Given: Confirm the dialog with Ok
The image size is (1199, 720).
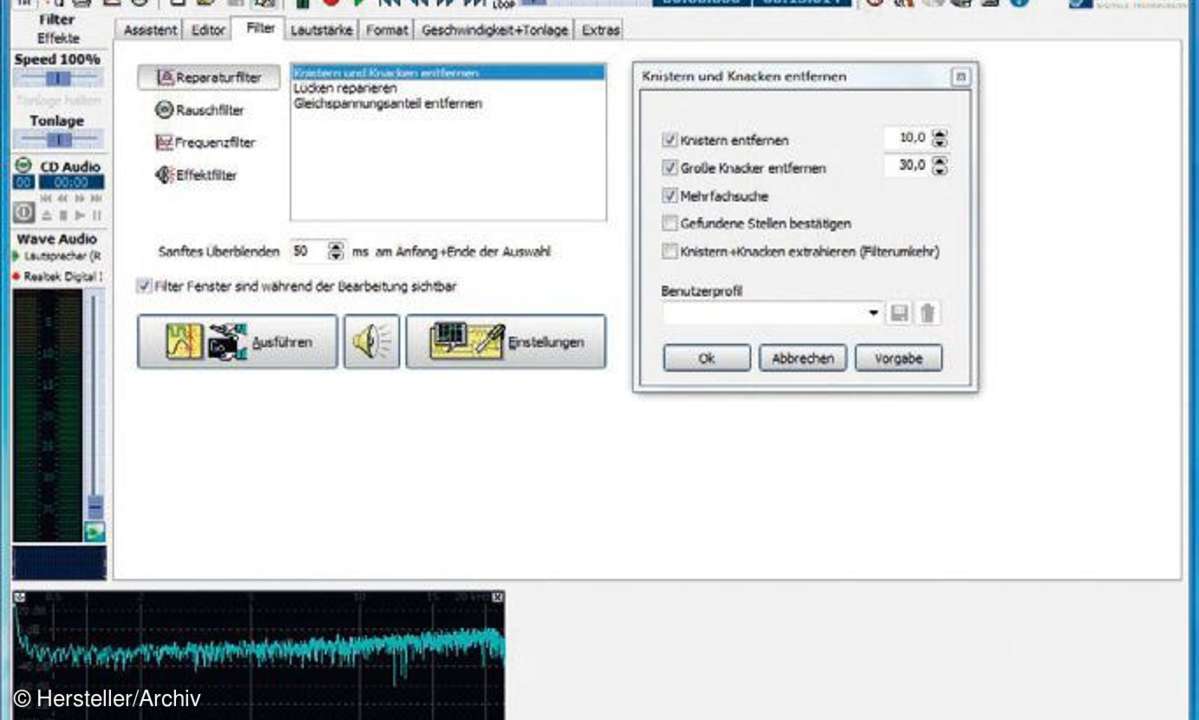Looking at the screenshot, I should click(x=707, y=358).
